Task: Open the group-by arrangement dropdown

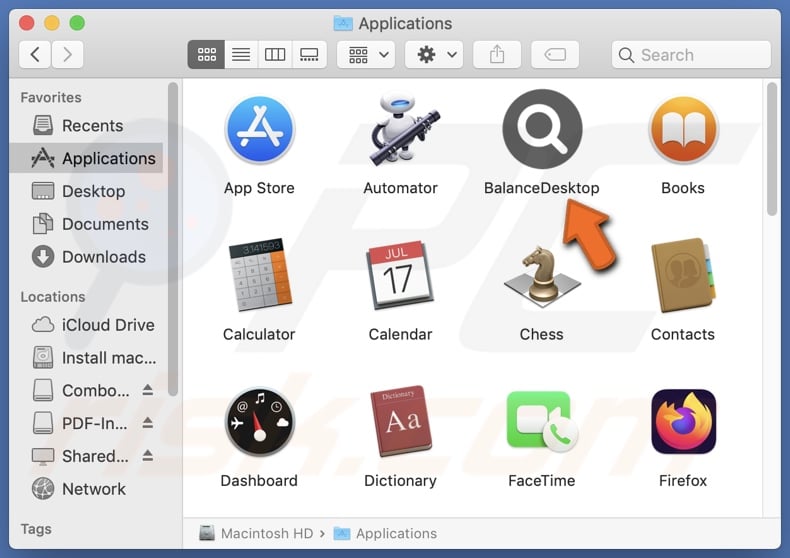Action: pyautogui.click(x=366, y=54)
